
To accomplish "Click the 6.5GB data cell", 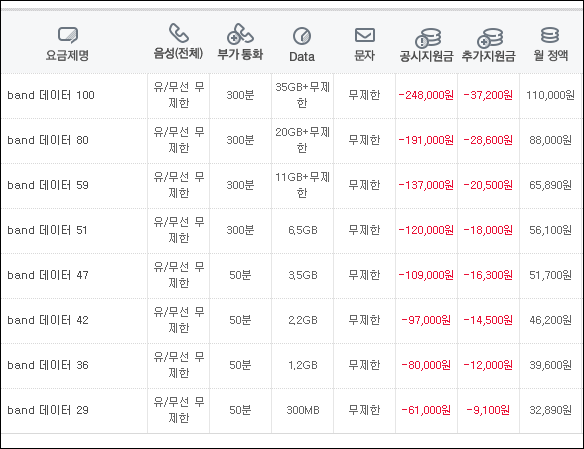I will coord(303,230).
